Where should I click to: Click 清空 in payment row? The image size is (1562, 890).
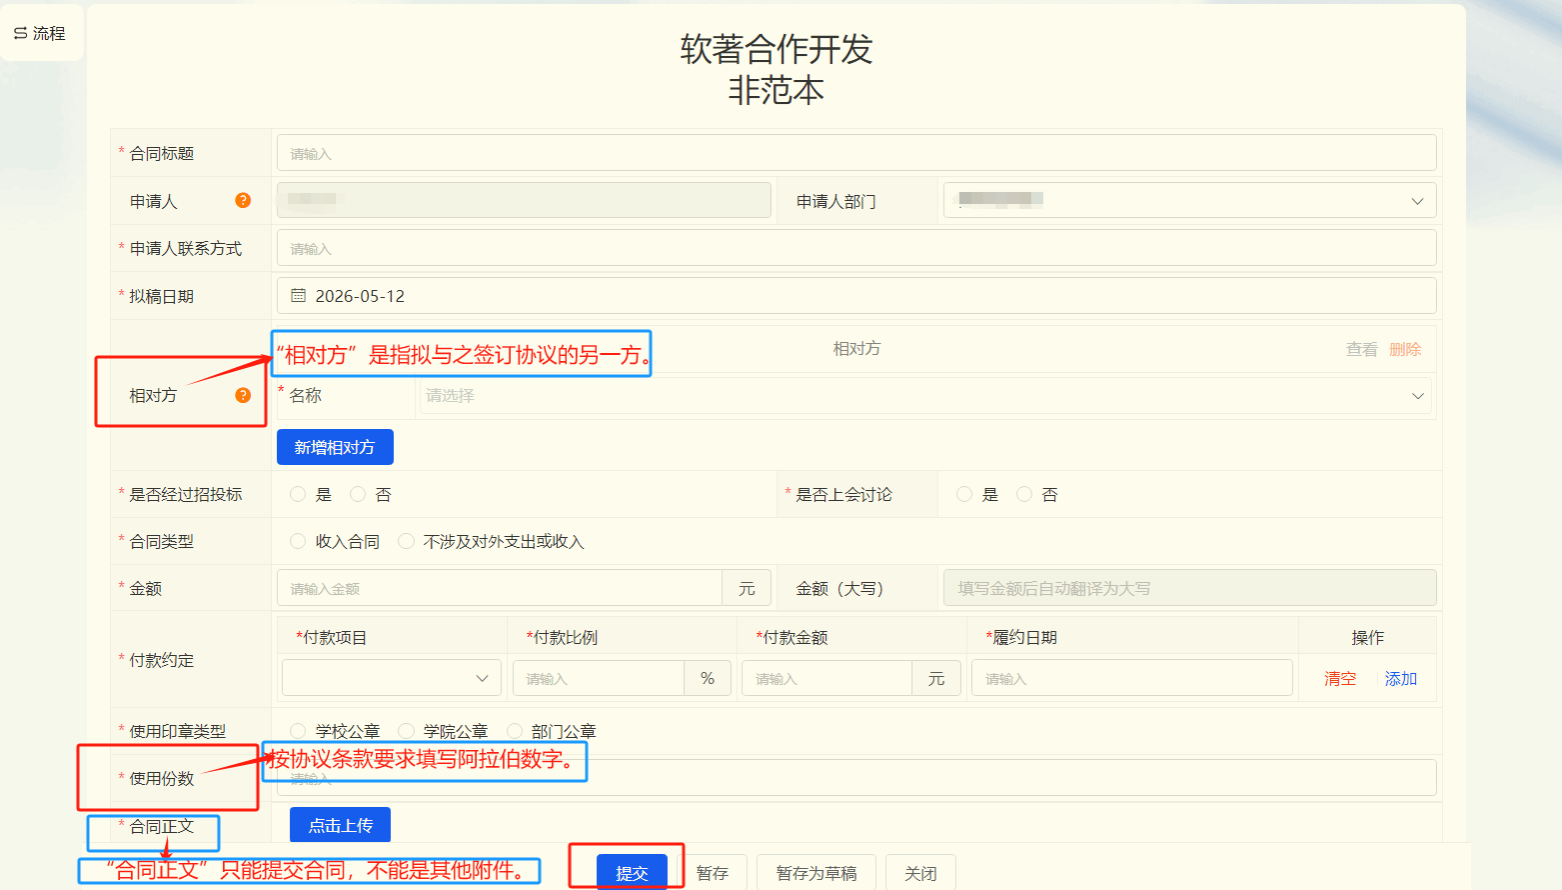tap(1340, 678)
